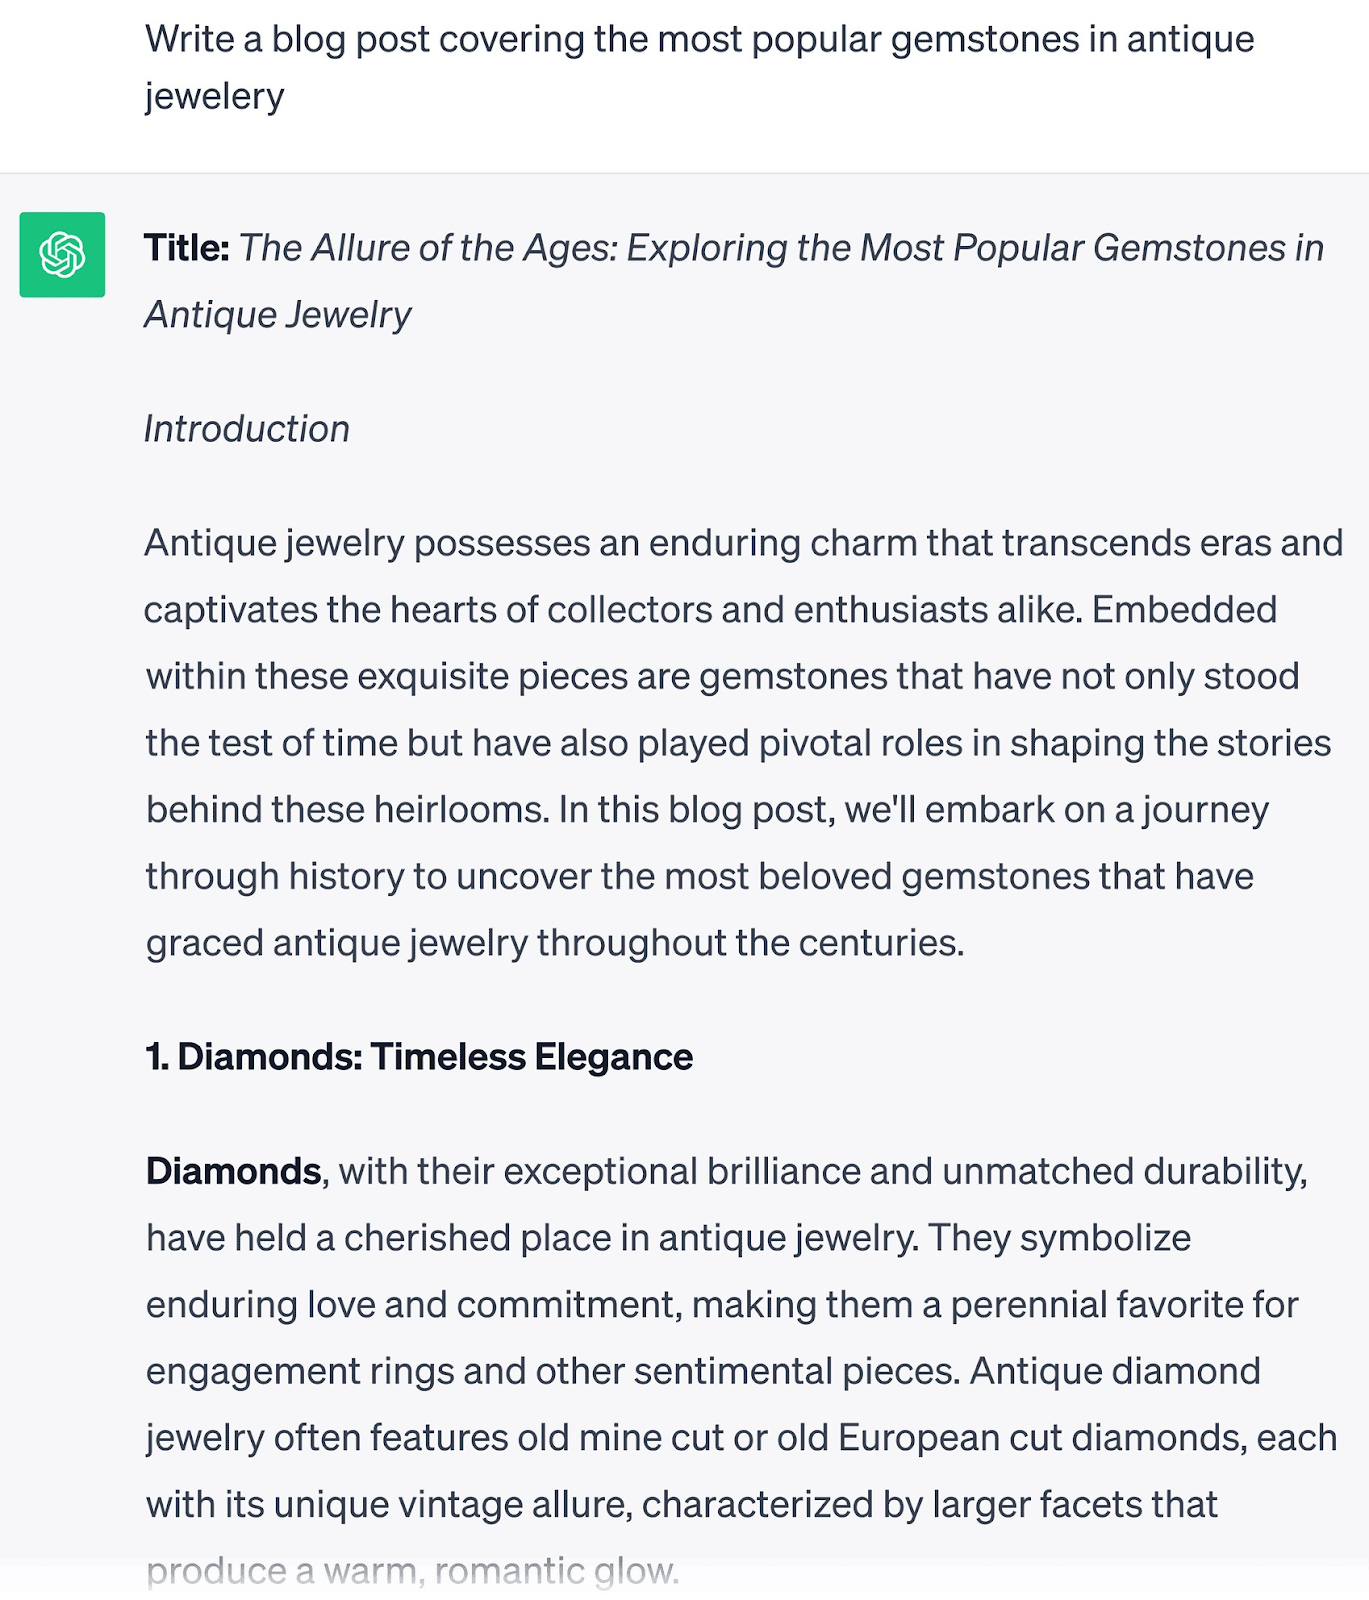Screen dimensions: 1369x1600
Task: Click the word "jewelery" in the prompt
Action: pos(215,97)
